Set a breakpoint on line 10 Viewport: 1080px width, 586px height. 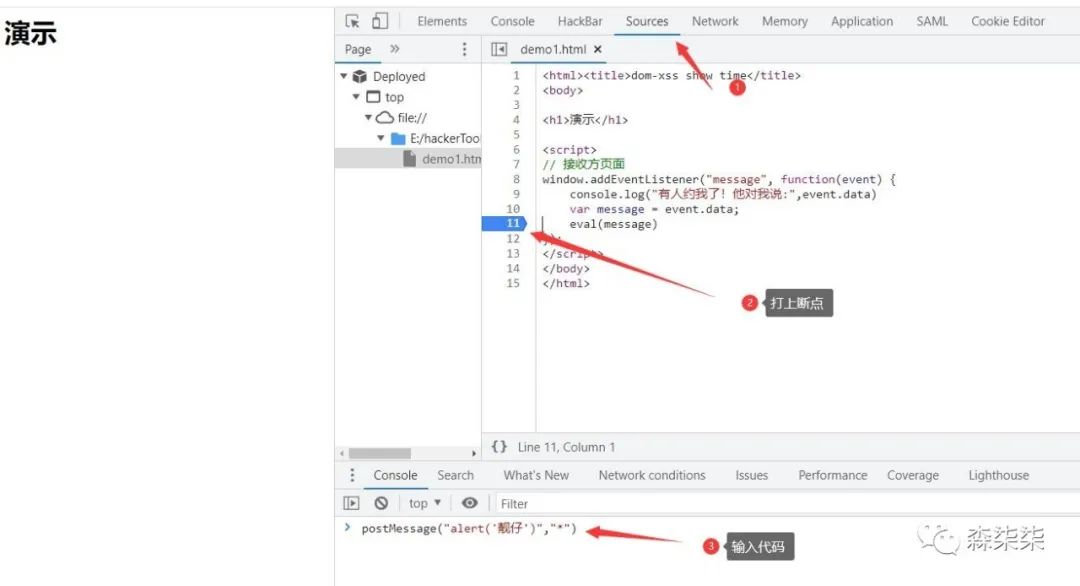(x=512, y=209)
